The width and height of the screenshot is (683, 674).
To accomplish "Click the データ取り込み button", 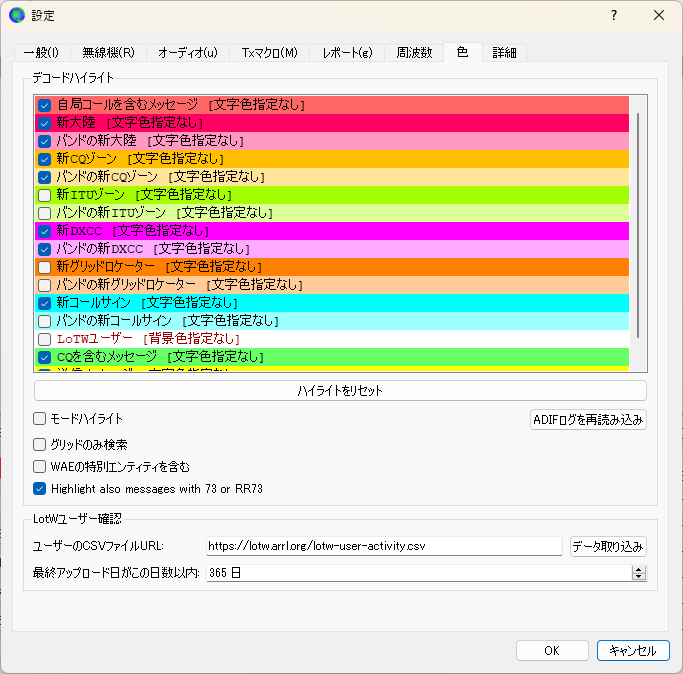I will pyautogui.click(x=608, y=546).
